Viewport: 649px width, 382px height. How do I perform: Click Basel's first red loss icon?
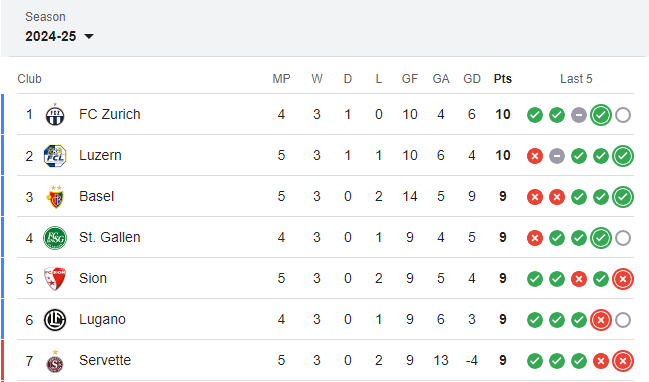coord(535,197)
